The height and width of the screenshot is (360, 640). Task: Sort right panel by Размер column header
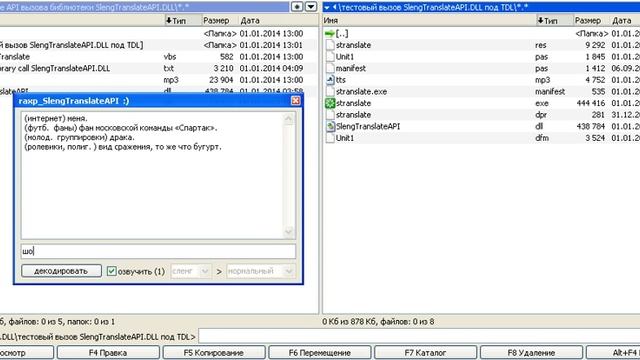[591, 20]
